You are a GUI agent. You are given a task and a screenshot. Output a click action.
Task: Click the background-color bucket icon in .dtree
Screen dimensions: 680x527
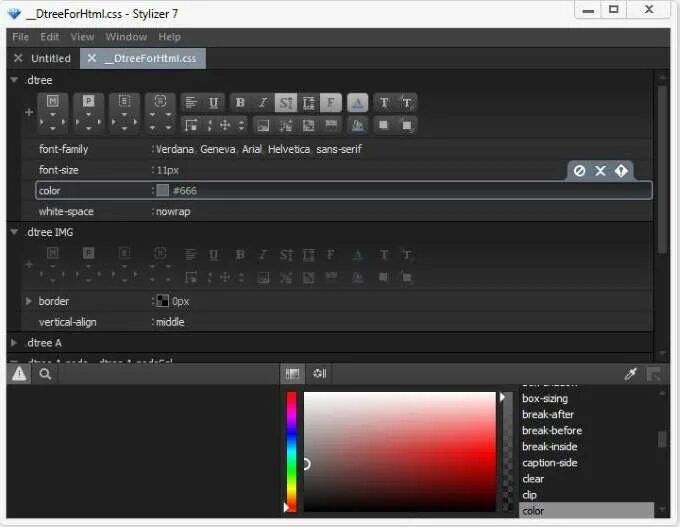pos(357,126)
